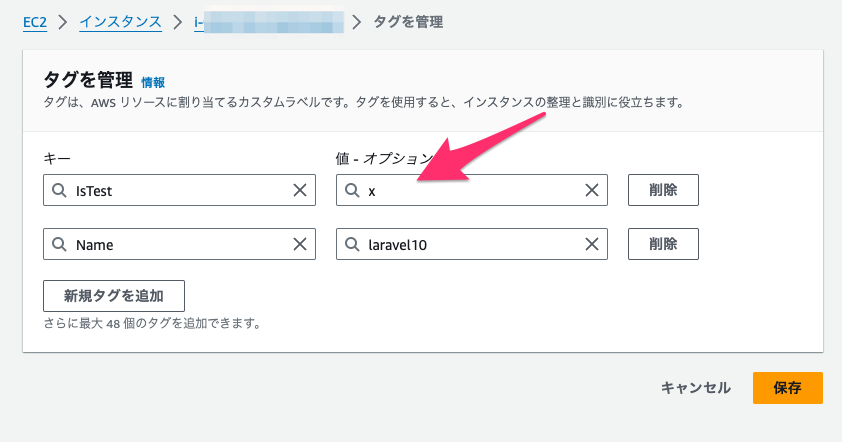Click the 値 - オプション column label
This screenshot has height=442, width=842.
384,159
